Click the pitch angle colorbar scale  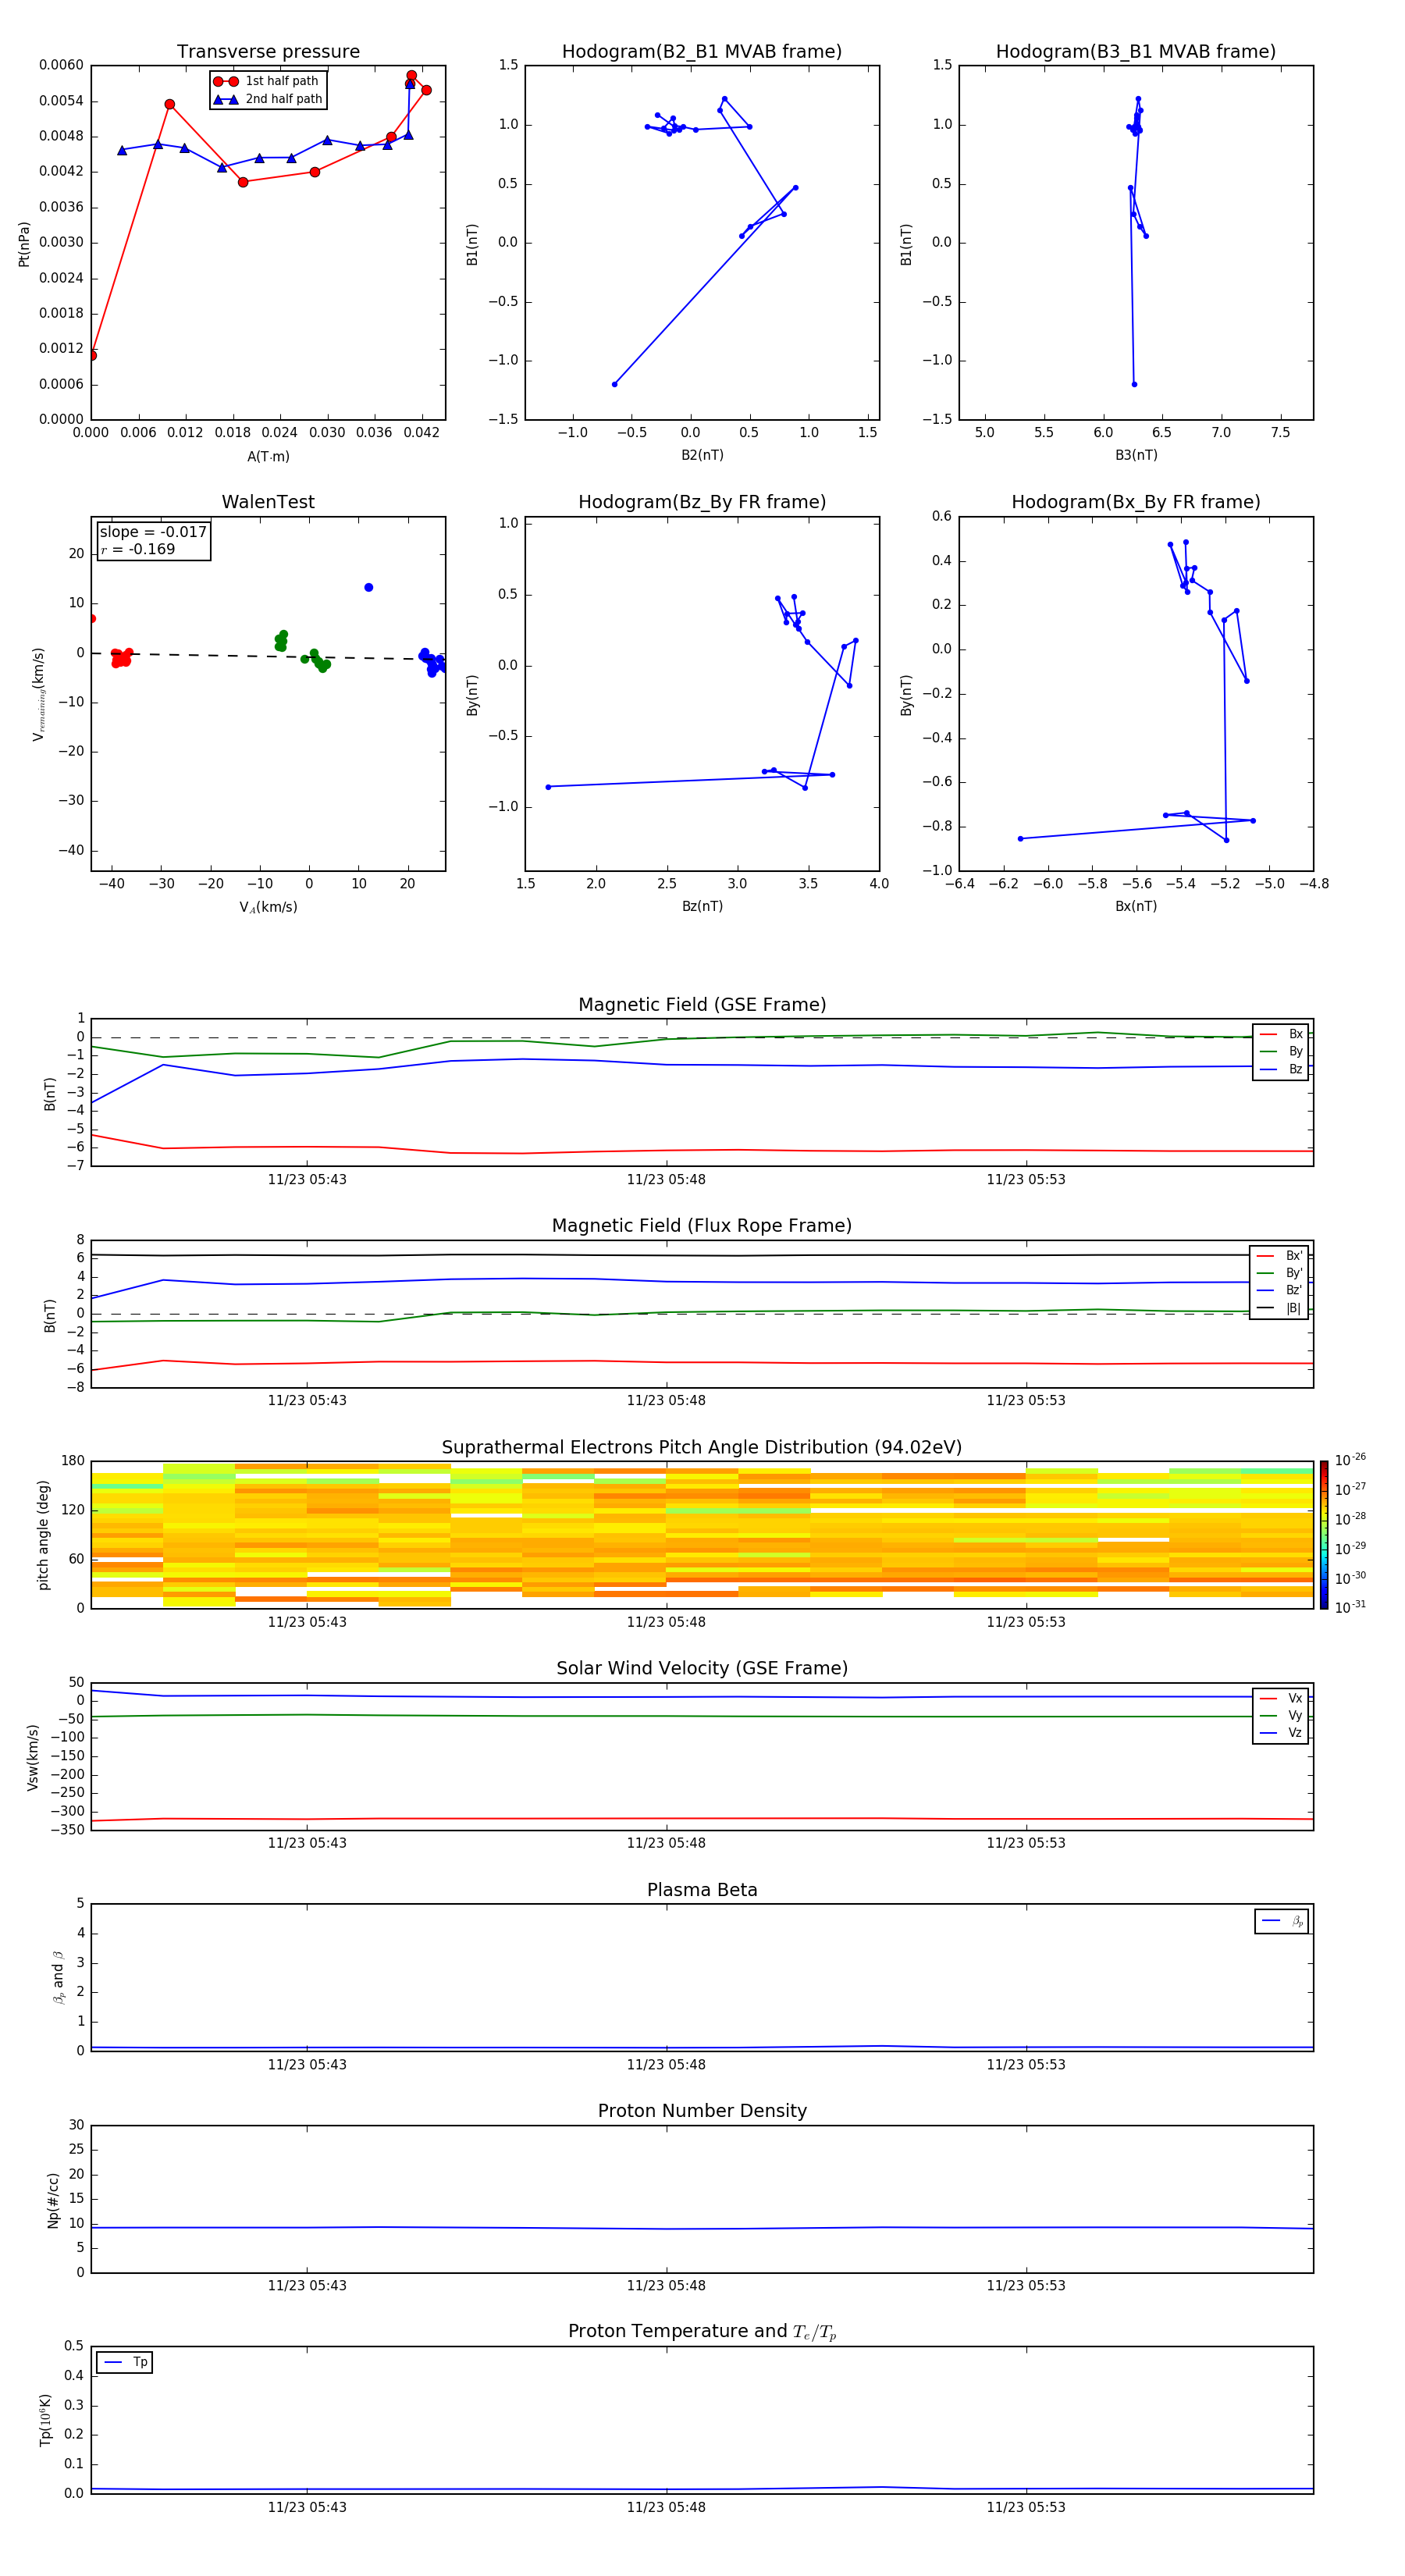click(x=1323, y=1535)
